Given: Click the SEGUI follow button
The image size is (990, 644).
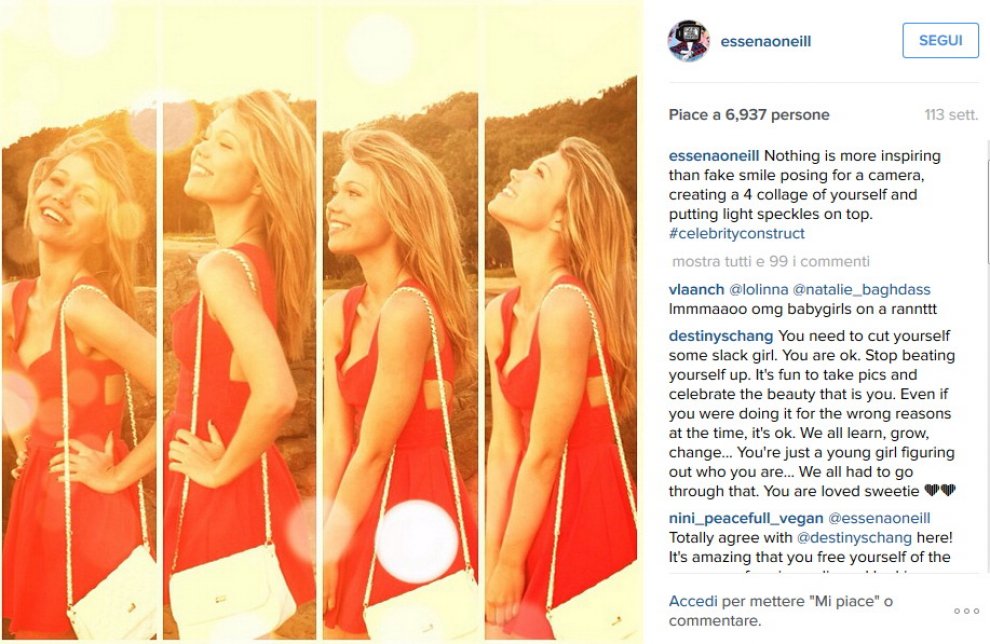Looking at the screenshot, I should 940,40.
